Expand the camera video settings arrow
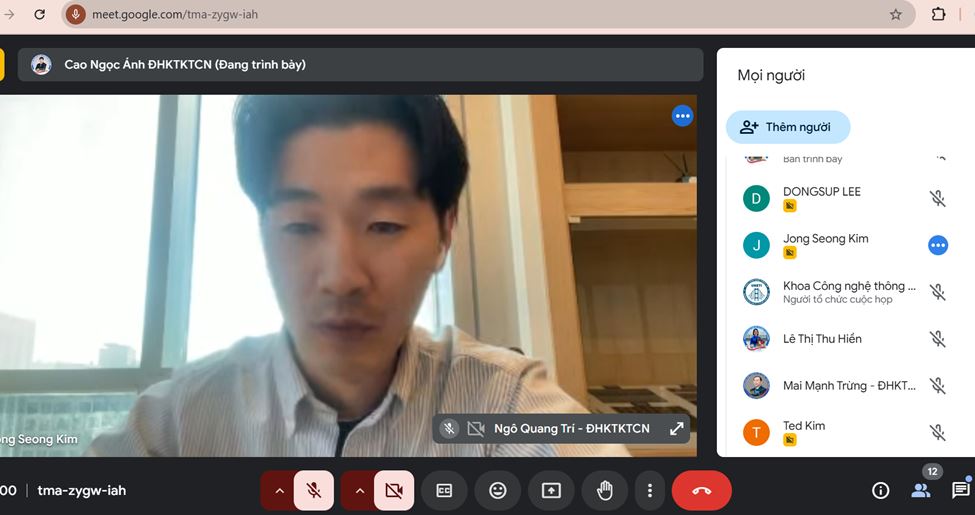 358,491
